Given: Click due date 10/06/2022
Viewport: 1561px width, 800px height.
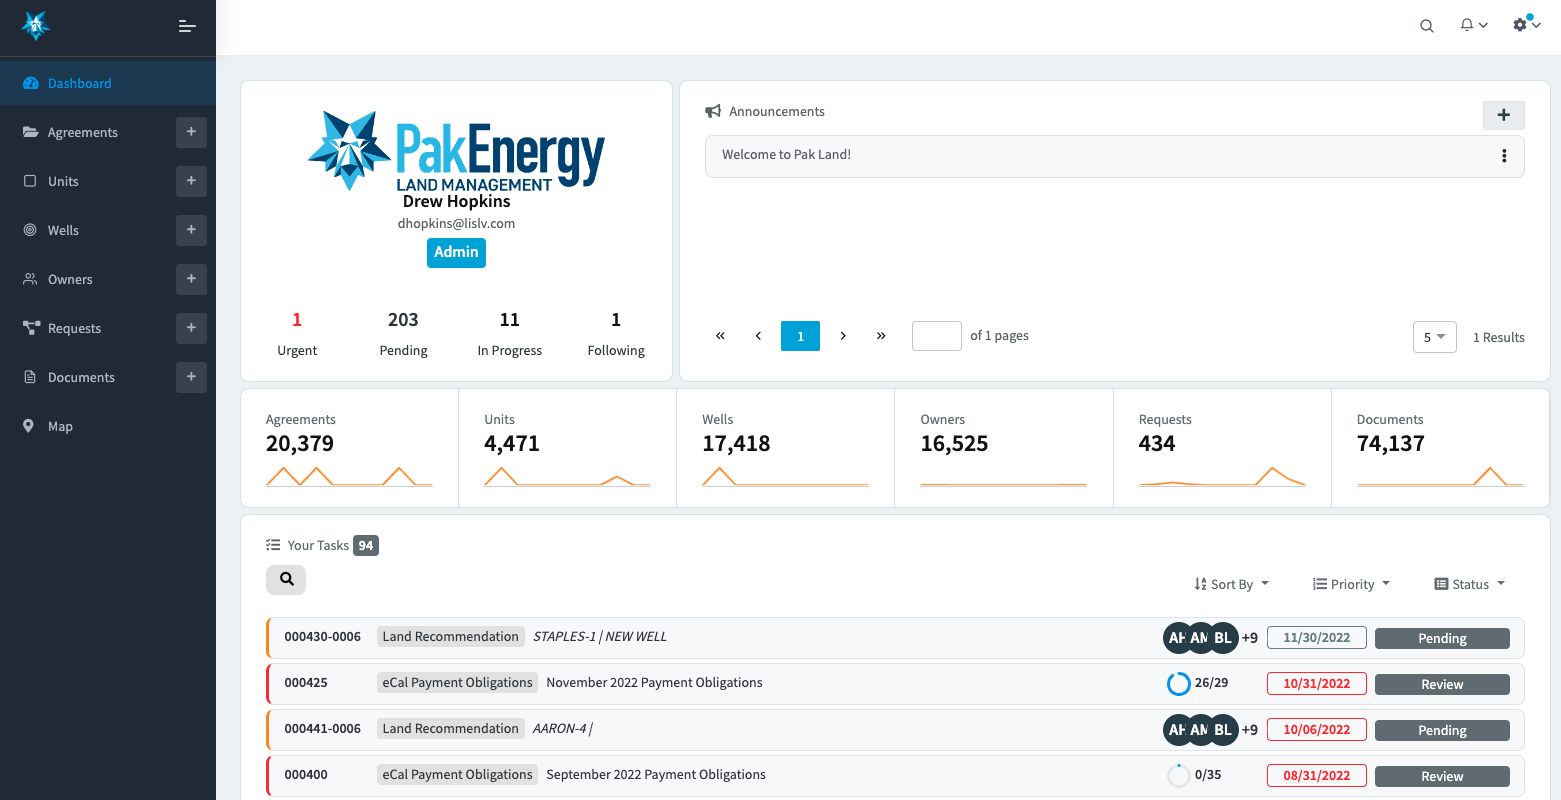Looking at the screenshot, I should [1317, 730].
